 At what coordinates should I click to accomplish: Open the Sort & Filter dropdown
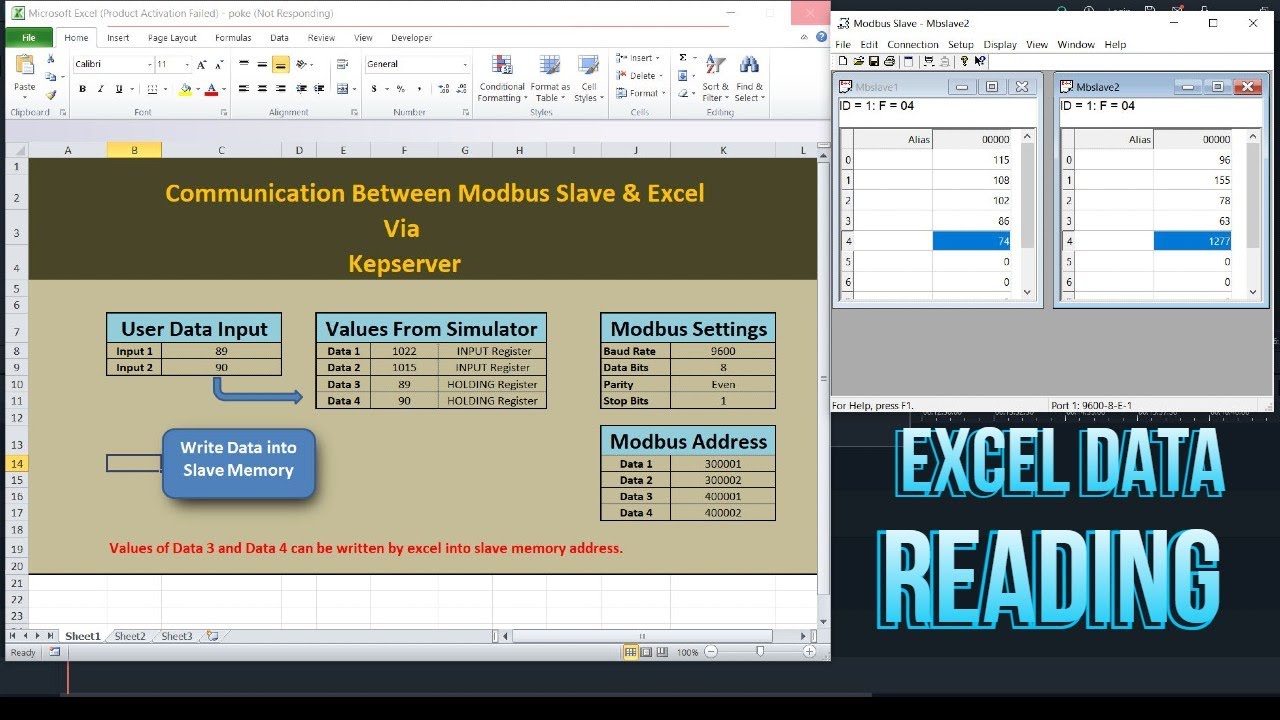pos(715,78)
